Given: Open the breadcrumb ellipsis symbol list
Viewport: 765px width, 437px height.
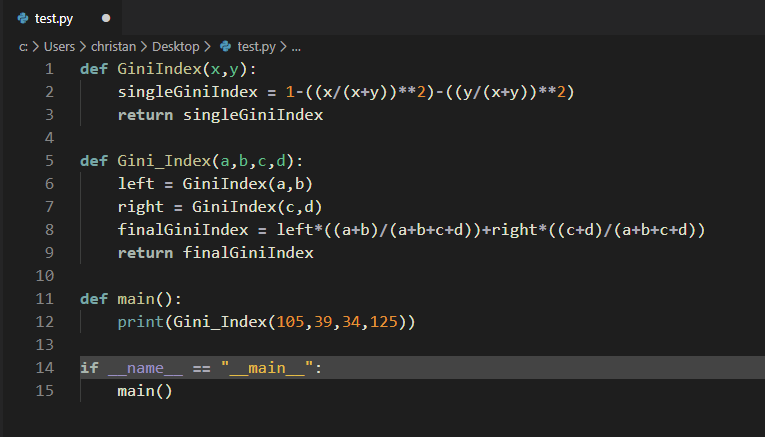Looking at the screenshot, I should [296, 47].
